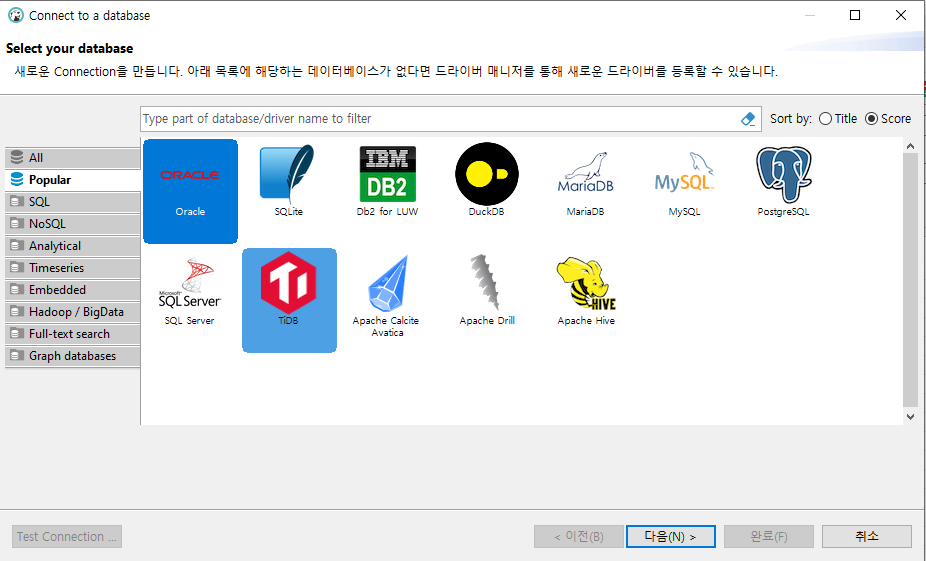Screen dimensions: 926x561
Task: Choose Microsoft SQL Server driver
Action: point(190,291)
